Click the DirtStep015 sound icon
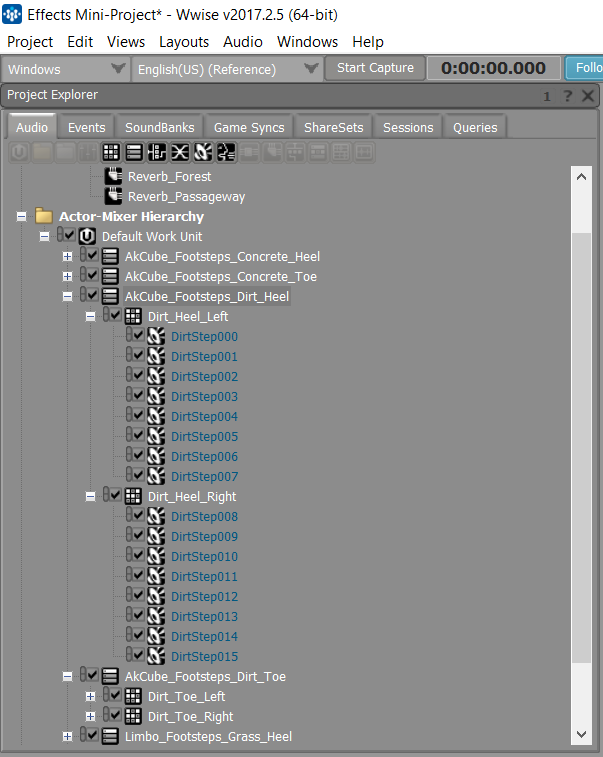 point(156,656)
